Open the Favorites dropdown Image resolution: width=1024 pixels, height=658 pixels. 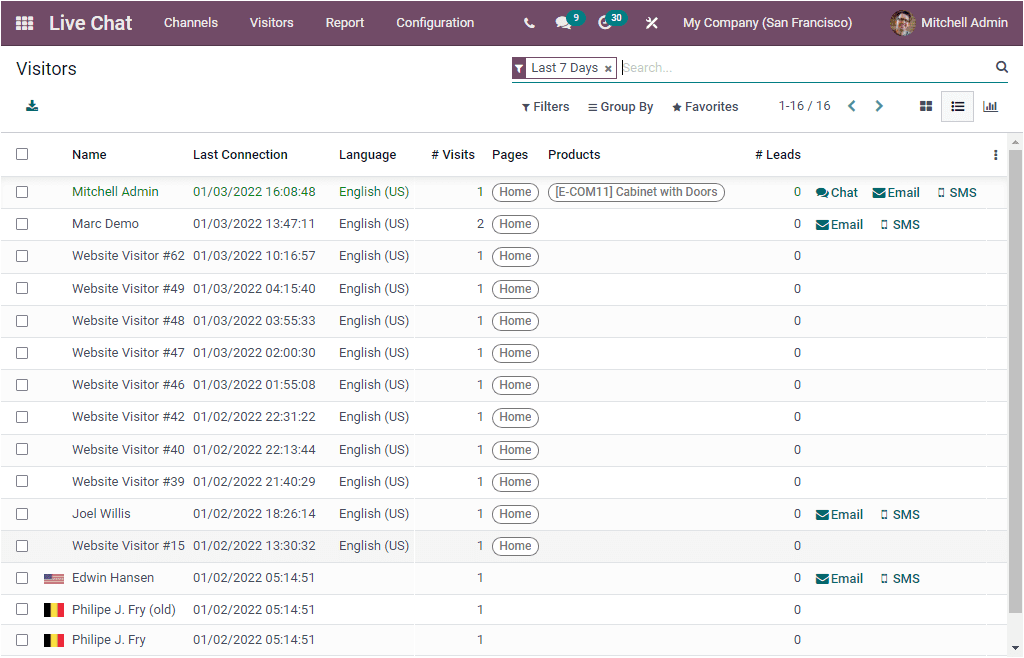(x=705, y=106)
